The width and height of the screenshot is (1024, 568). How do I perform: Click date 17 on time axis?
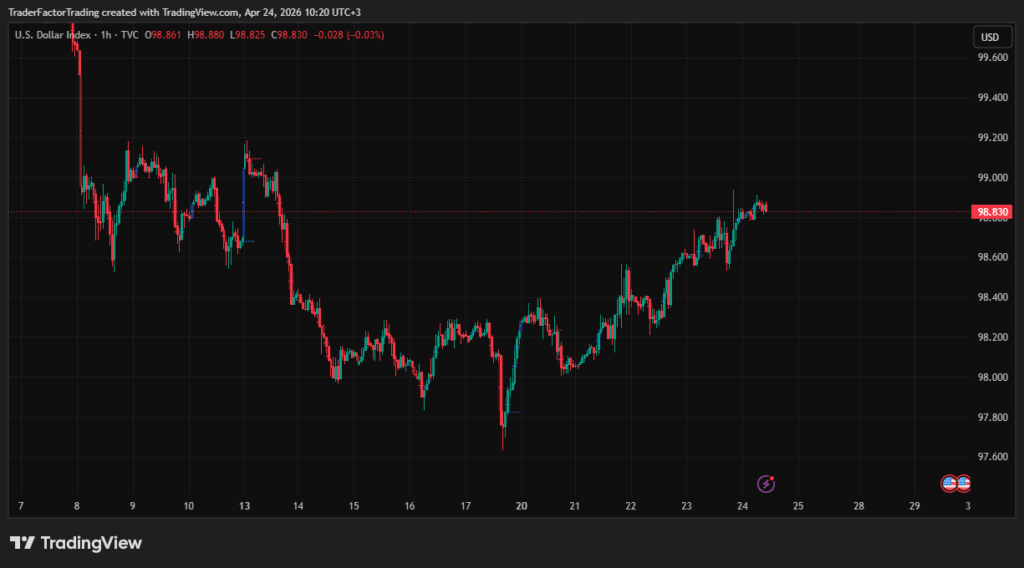pyautogui.click(x=466, y=506)
